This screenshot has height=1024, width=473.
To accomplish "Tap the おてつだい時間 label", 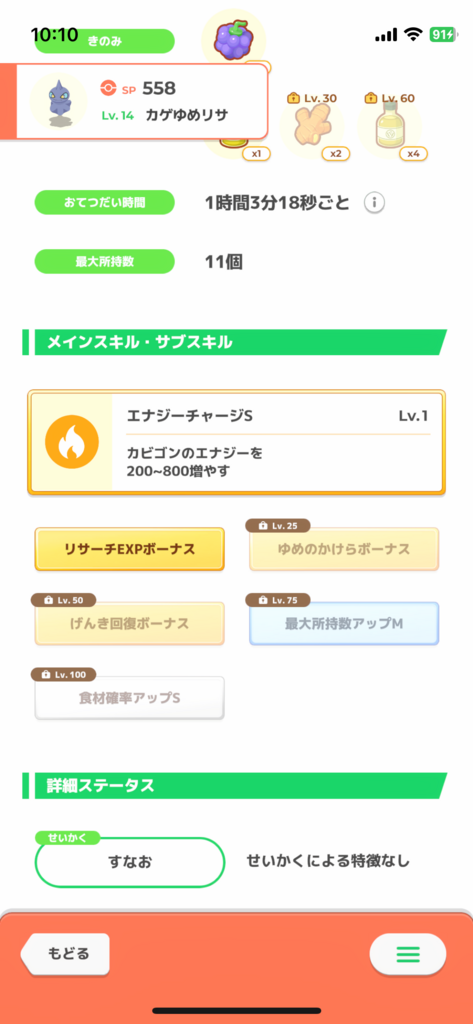I will 105,202.
